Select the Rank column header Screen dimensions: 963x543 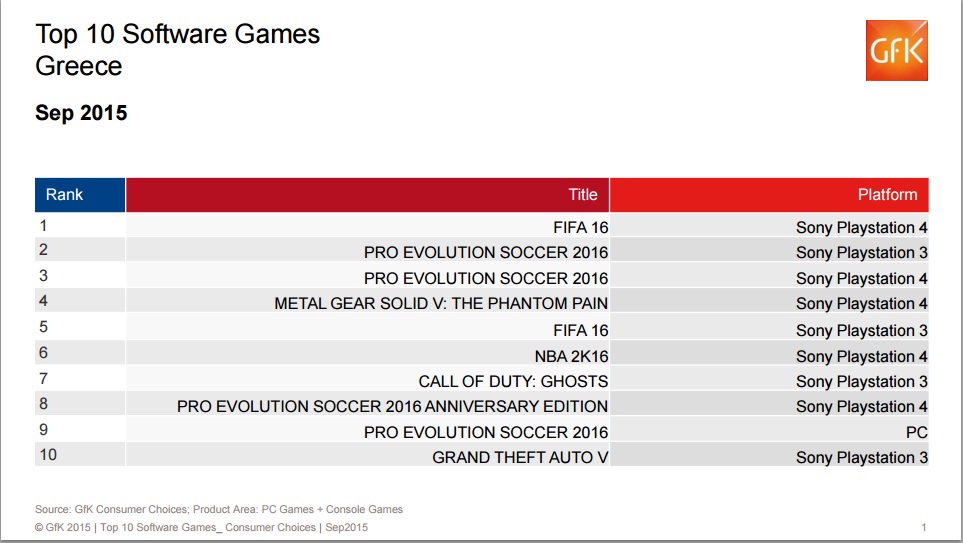point(80,195)
